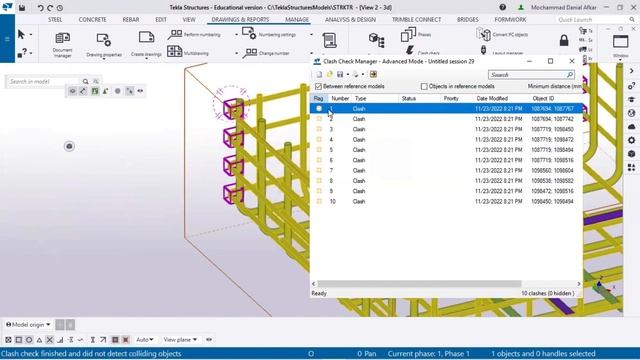Run Perform numbering
The image size is (640, 360).
coord(194,35)
